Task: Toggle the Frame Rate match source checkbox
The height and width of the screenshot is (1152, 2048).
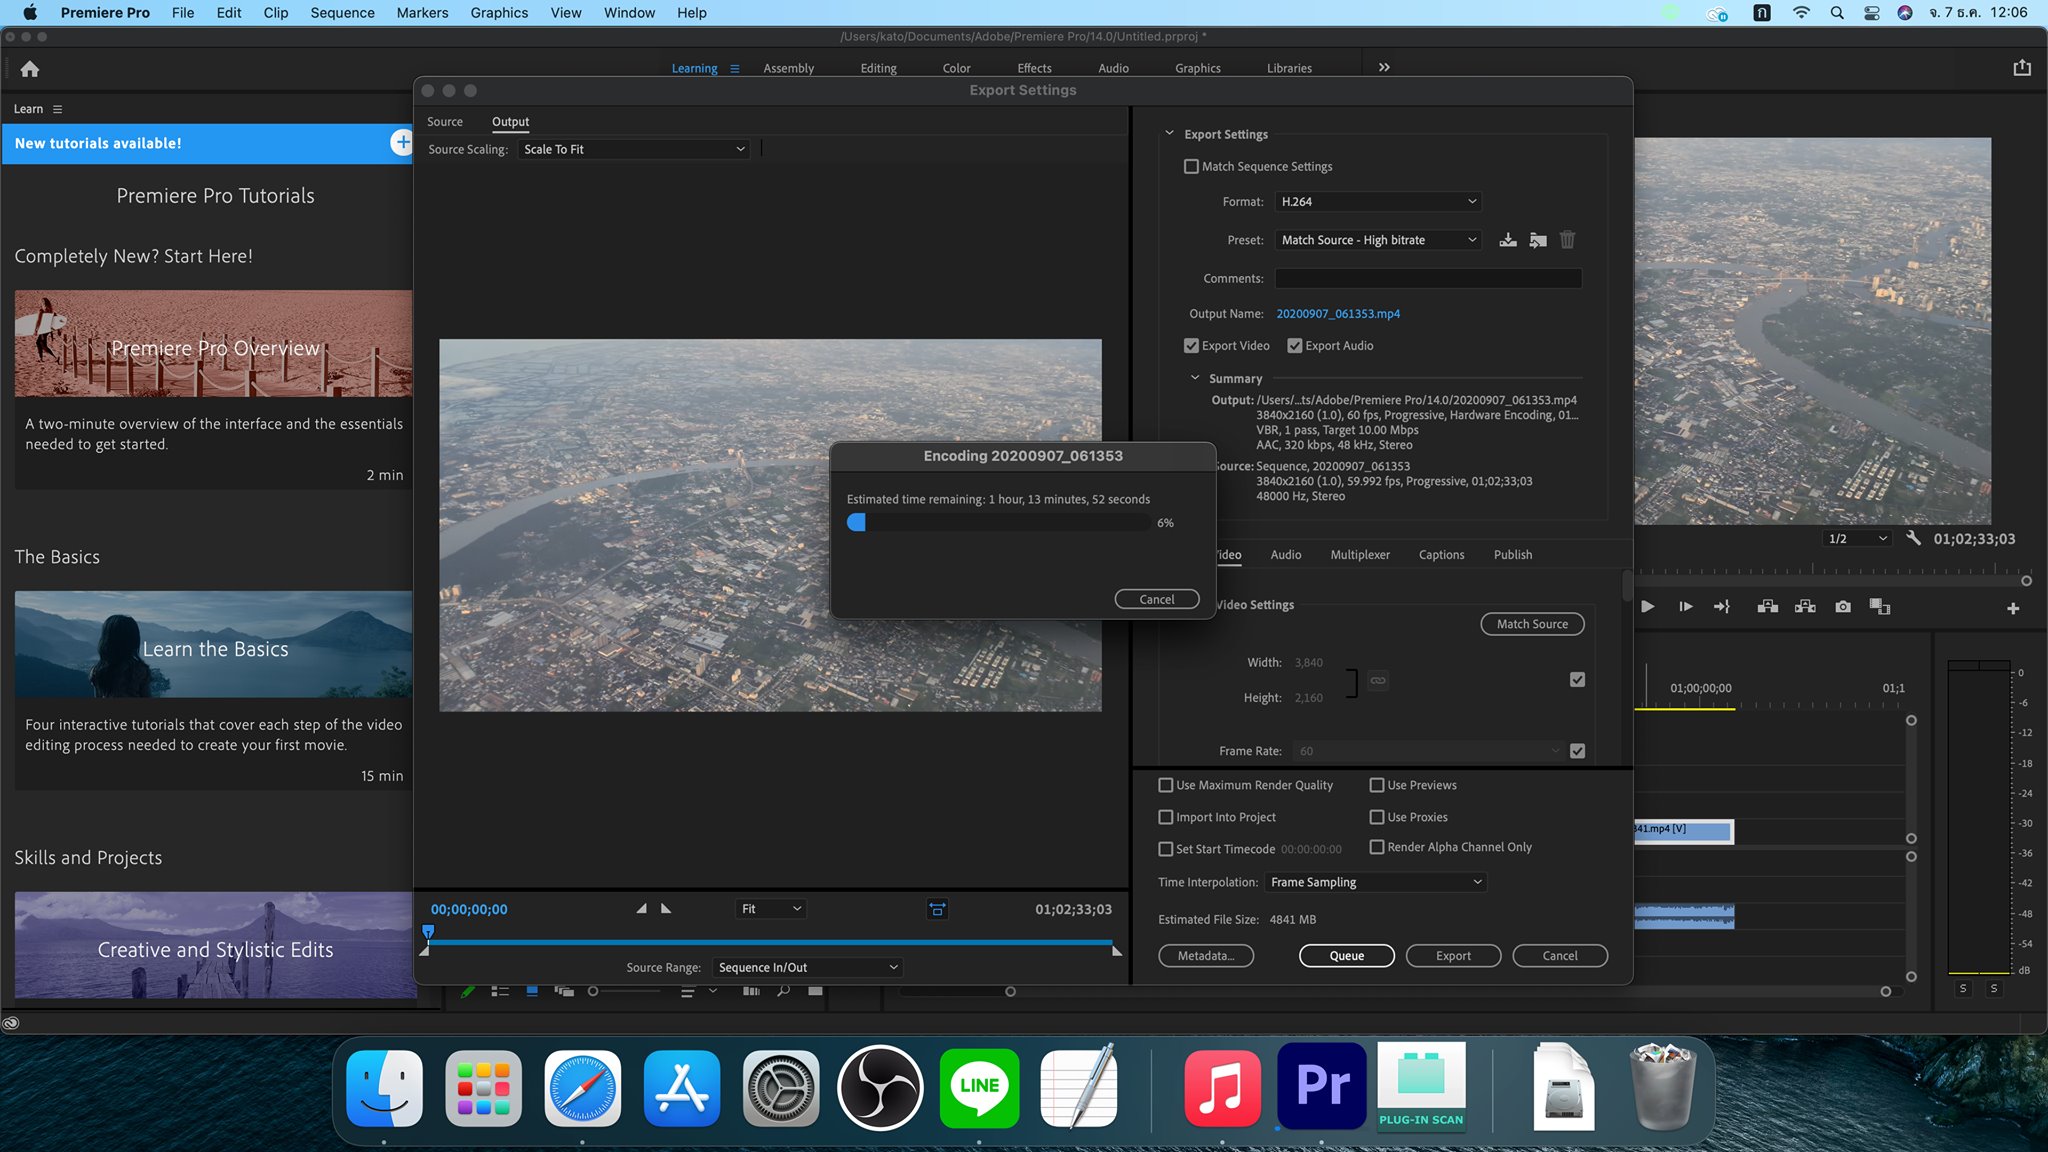Action: coord(1577,751)
